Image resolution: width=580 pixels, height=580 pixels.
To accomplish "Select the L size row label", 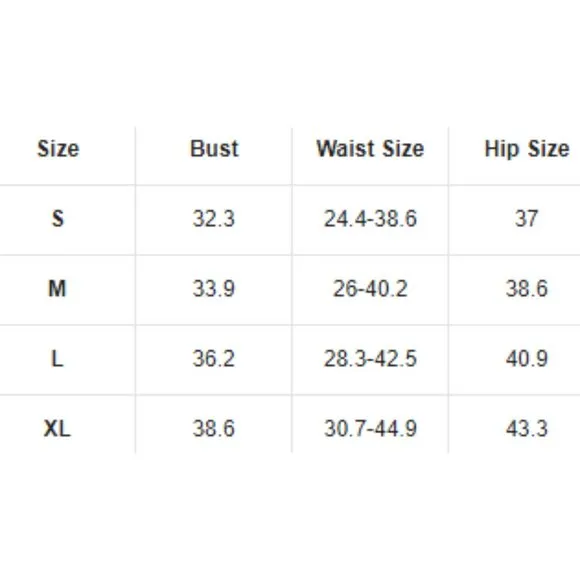I will 57,359.
